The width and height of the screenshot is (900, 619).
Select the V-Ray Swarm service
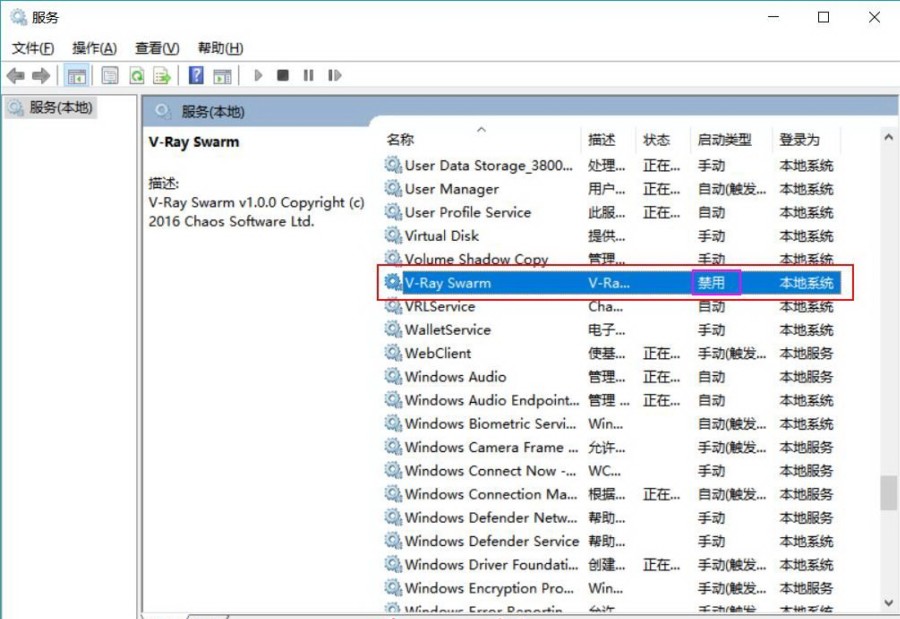pos(612,283)
